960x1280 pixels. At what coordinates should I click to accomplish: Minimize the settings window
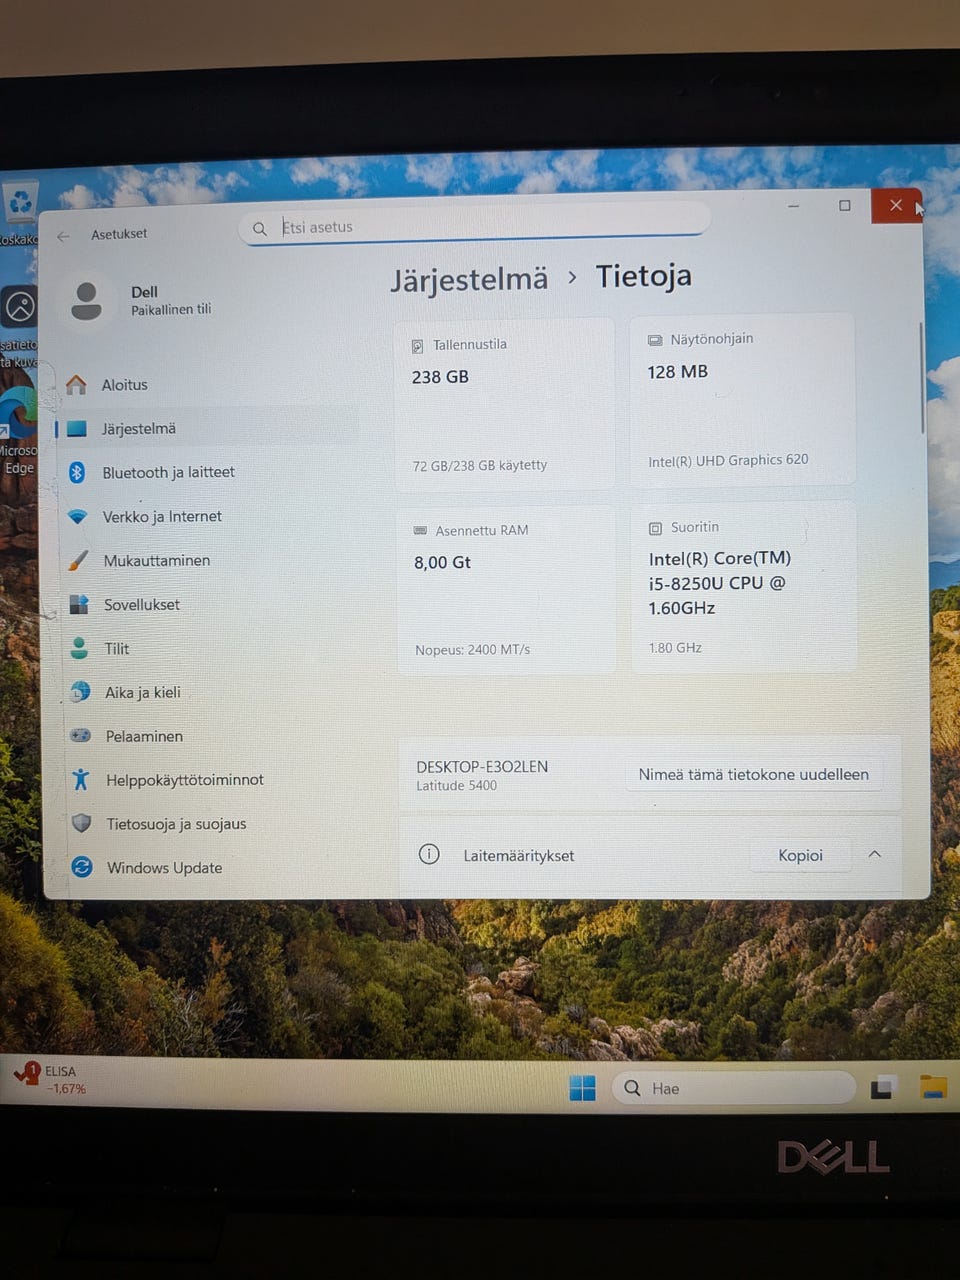coord(793,206)
